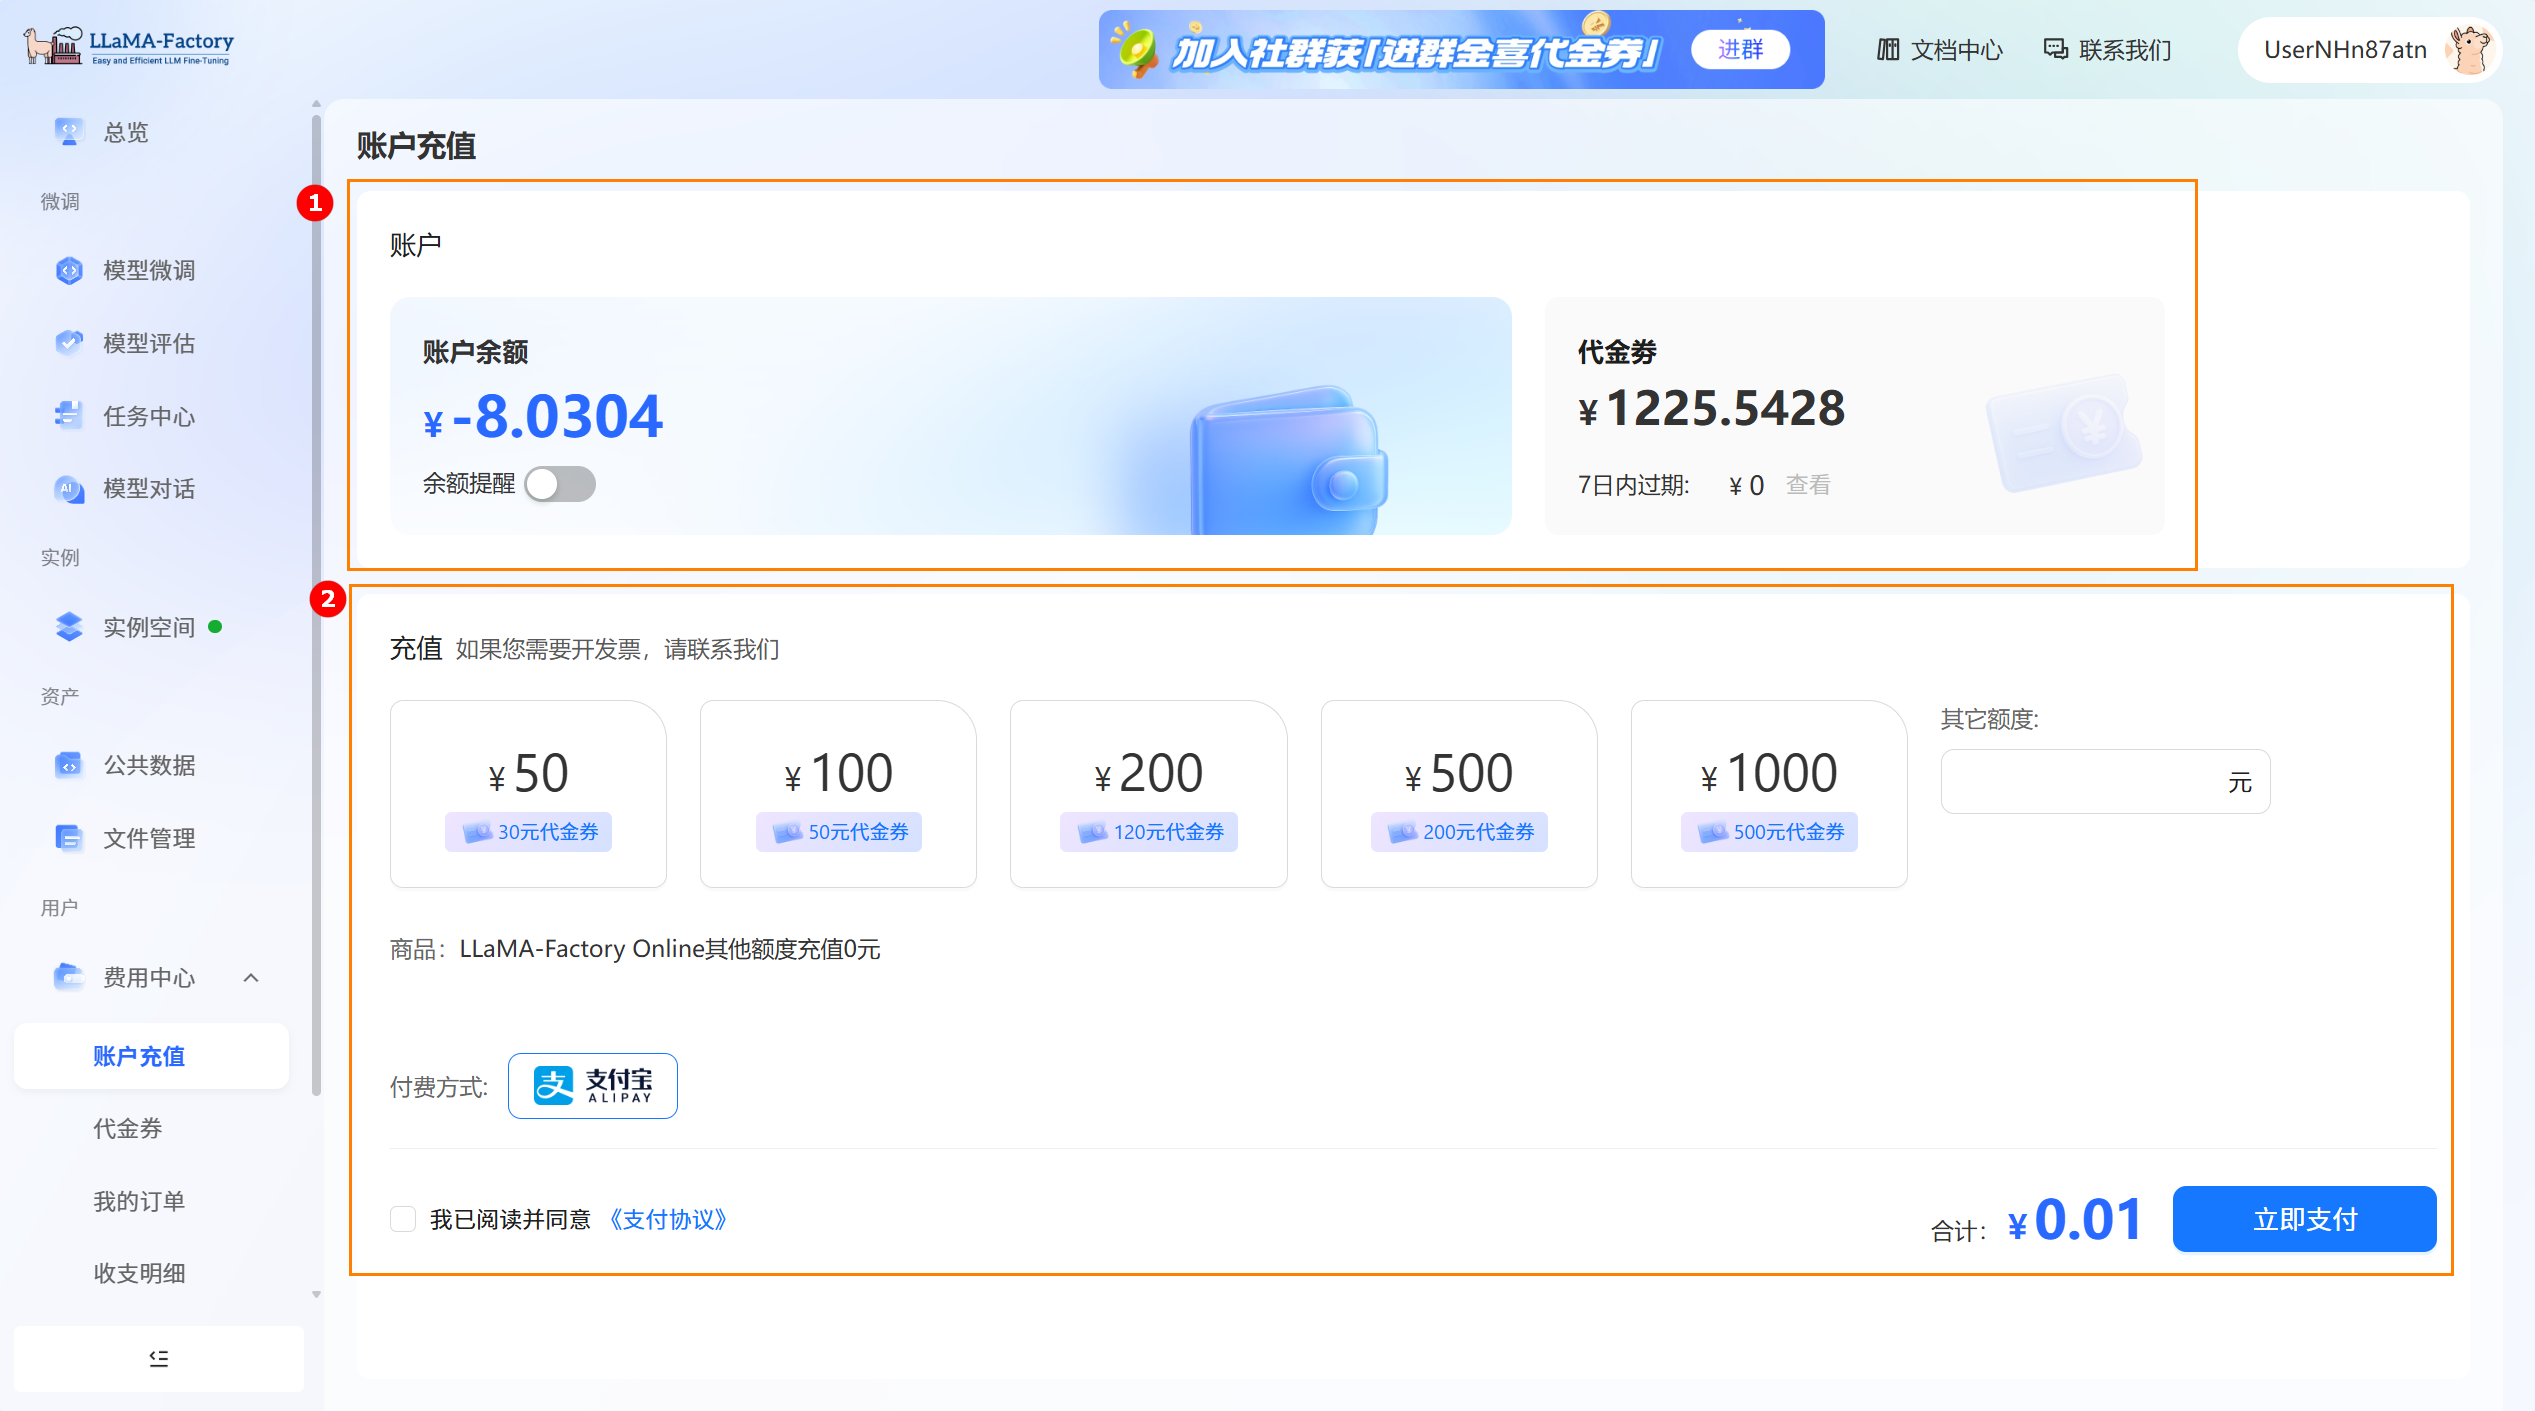The width and height of the screenshot is (2535, 1411).
Task: Check the 我已阅读并同意 agreement checkbox
Action: click(403, 1219)
